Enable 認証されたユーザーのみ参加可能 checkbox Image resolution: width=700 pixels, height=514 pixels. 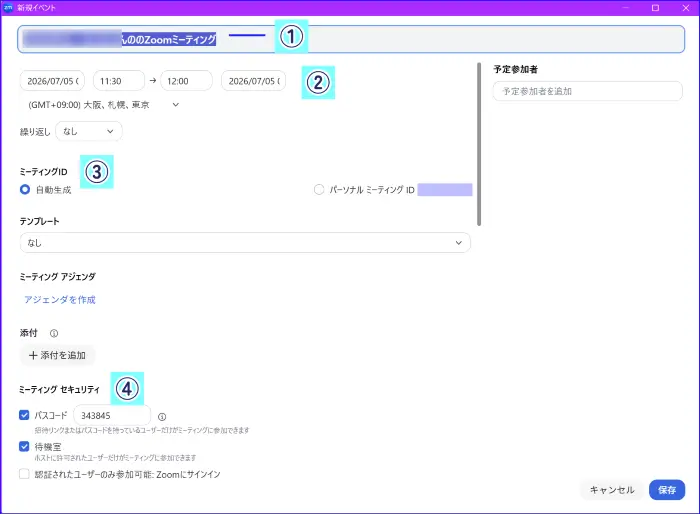coord(24,474)
